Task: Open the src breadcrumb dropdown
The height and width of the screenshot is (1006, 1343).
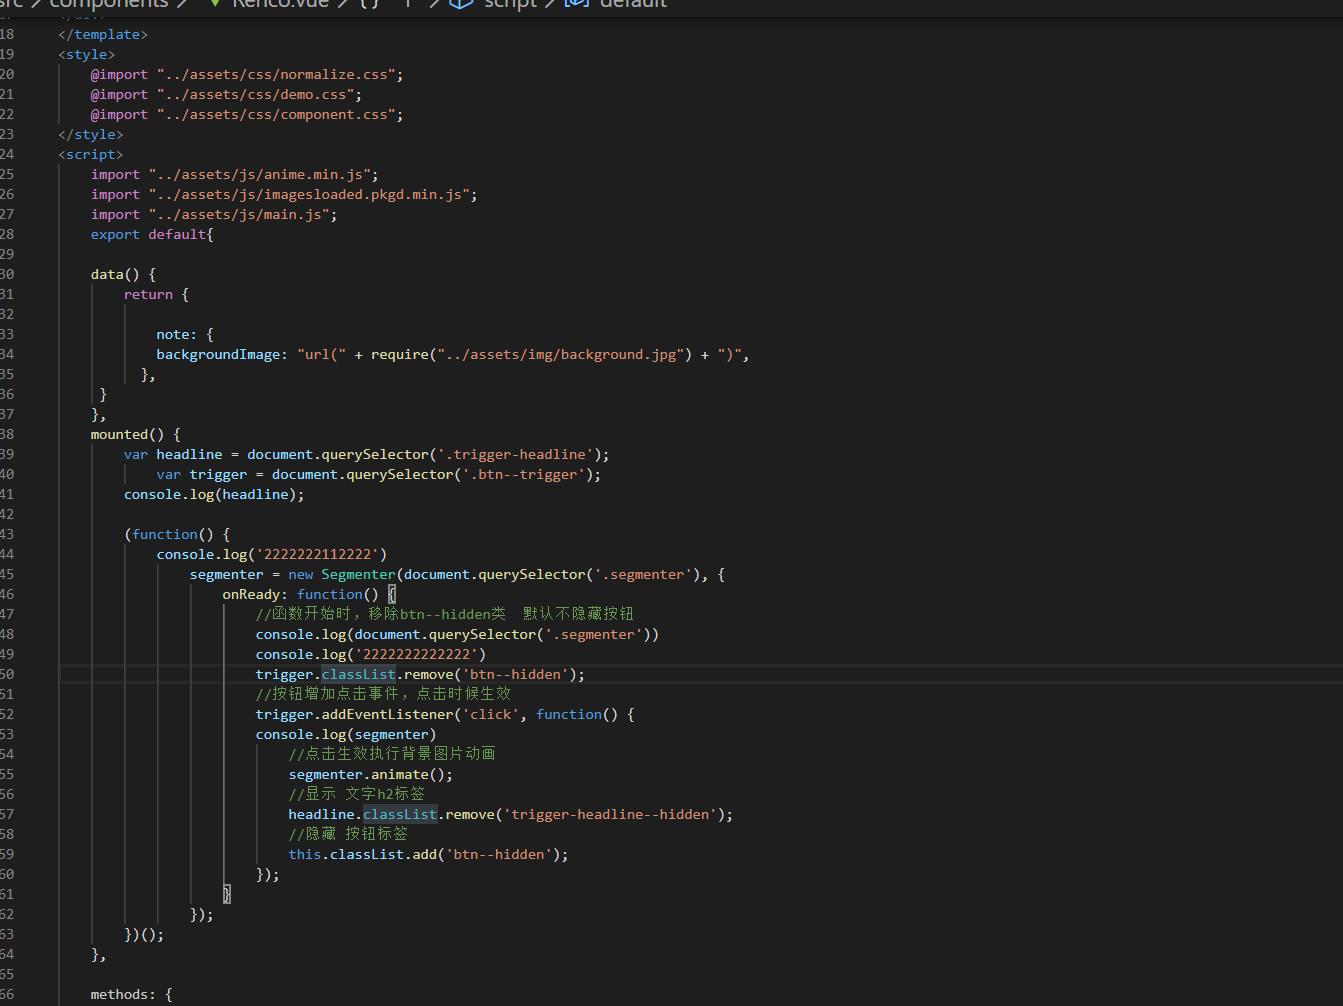Action: (x=14, y=5)
